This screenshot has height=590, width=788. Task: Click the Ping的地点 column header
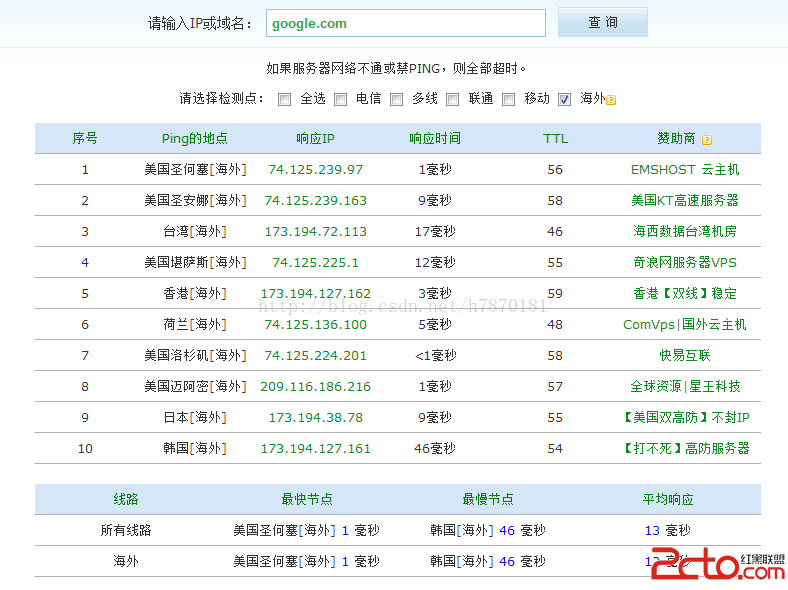point(194,139)
